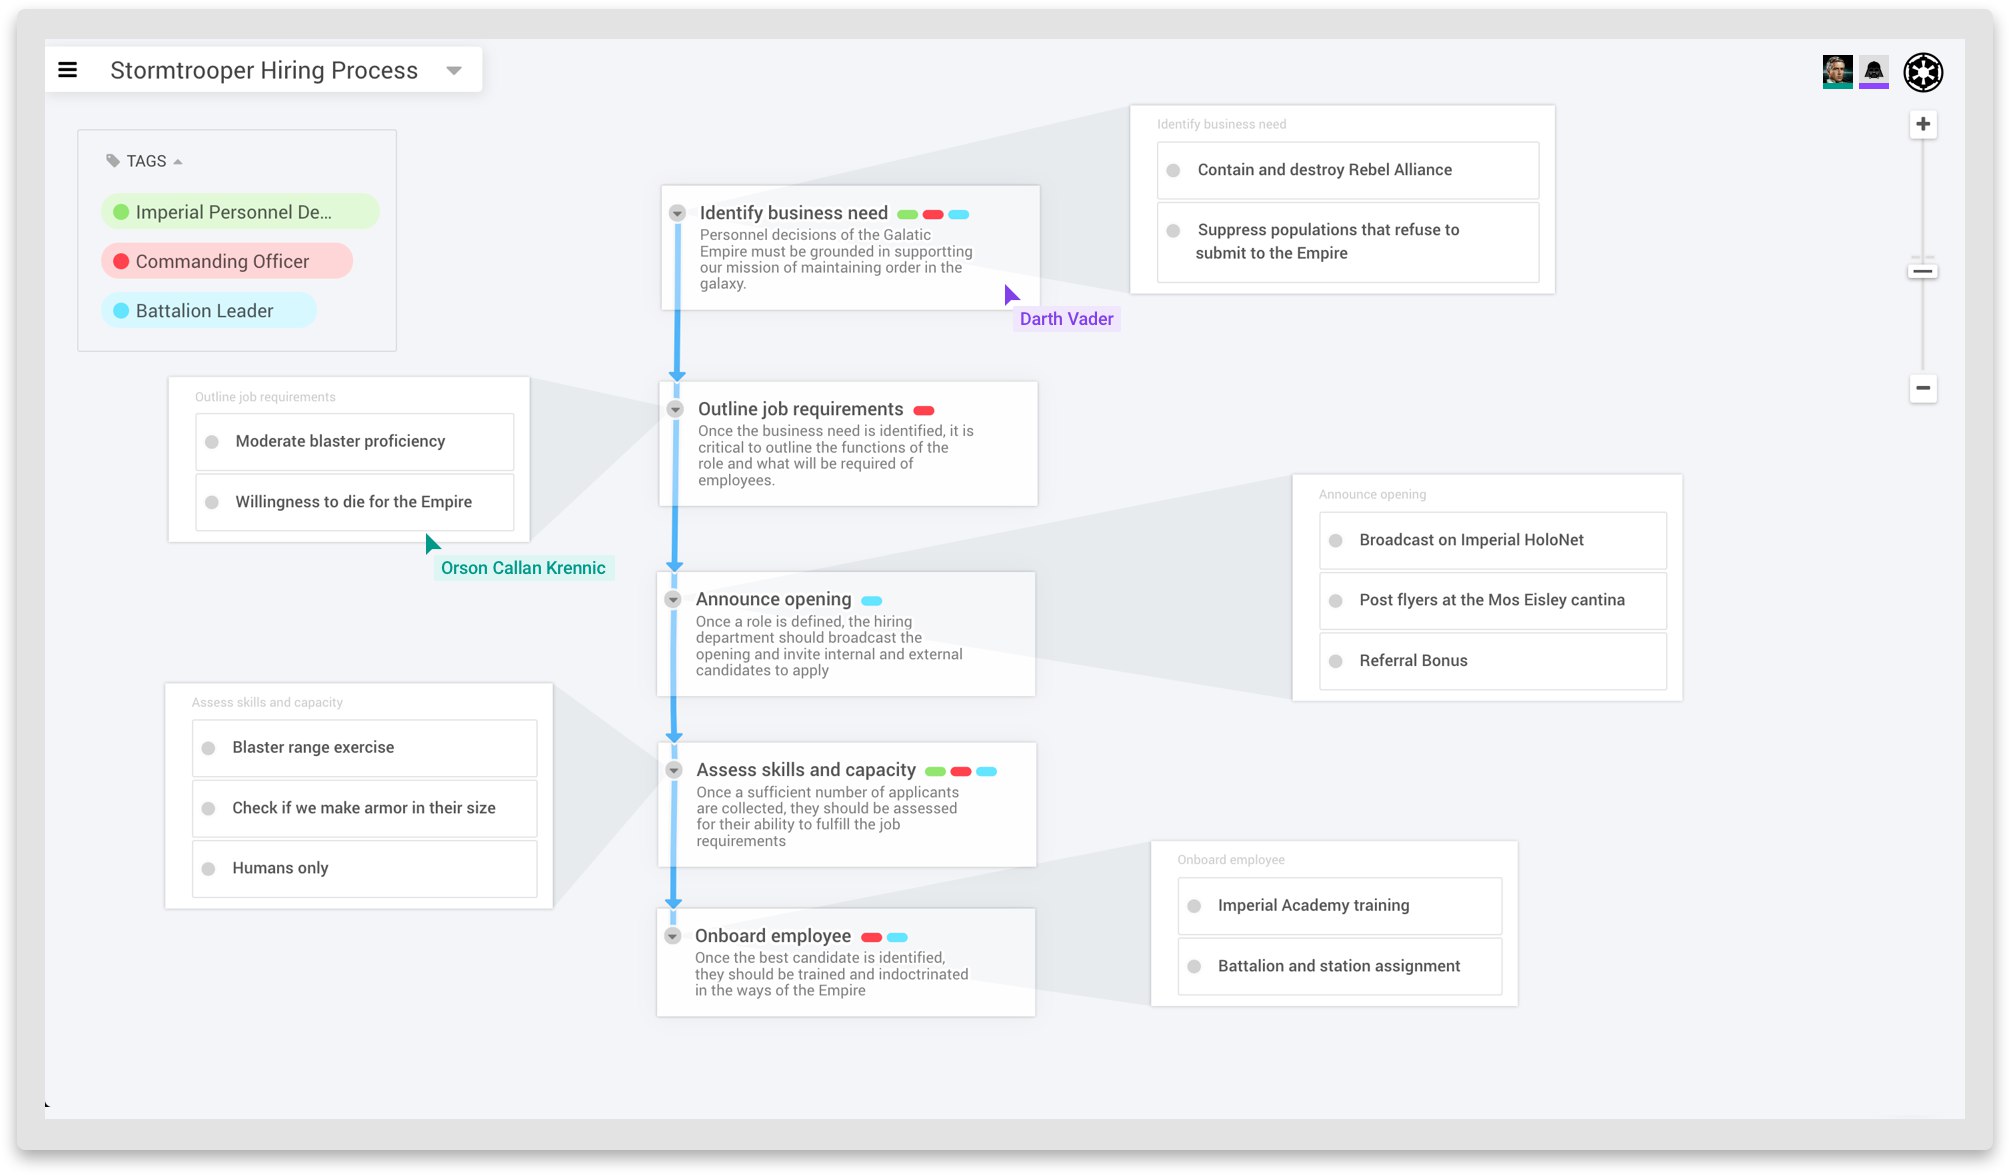Select the Outline job requirements title
Viewport: 2010px width, 1175px height.
[801, 409]
